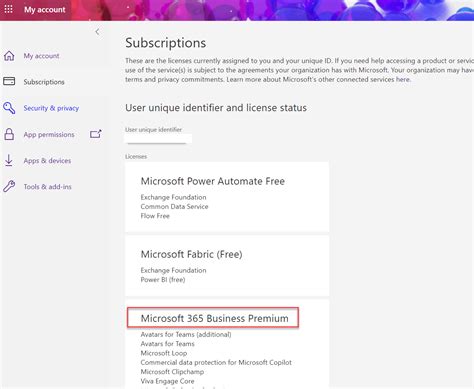474x389 pixels.
Task: Collapse the sidebar with the chevron
Action: [x=97, y=32]
